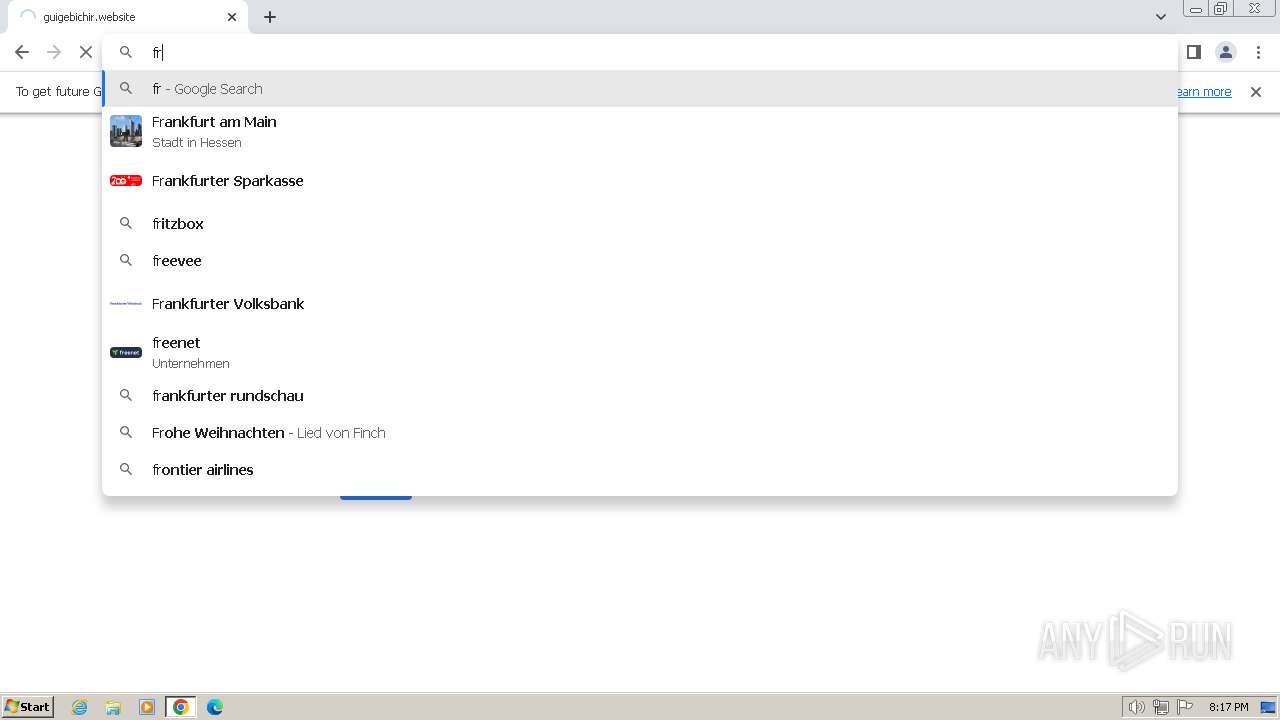This screenshot has width=1280, height=720.
Task: Choose the Frankfurt am Main suggestion
Action: (640, 132)
